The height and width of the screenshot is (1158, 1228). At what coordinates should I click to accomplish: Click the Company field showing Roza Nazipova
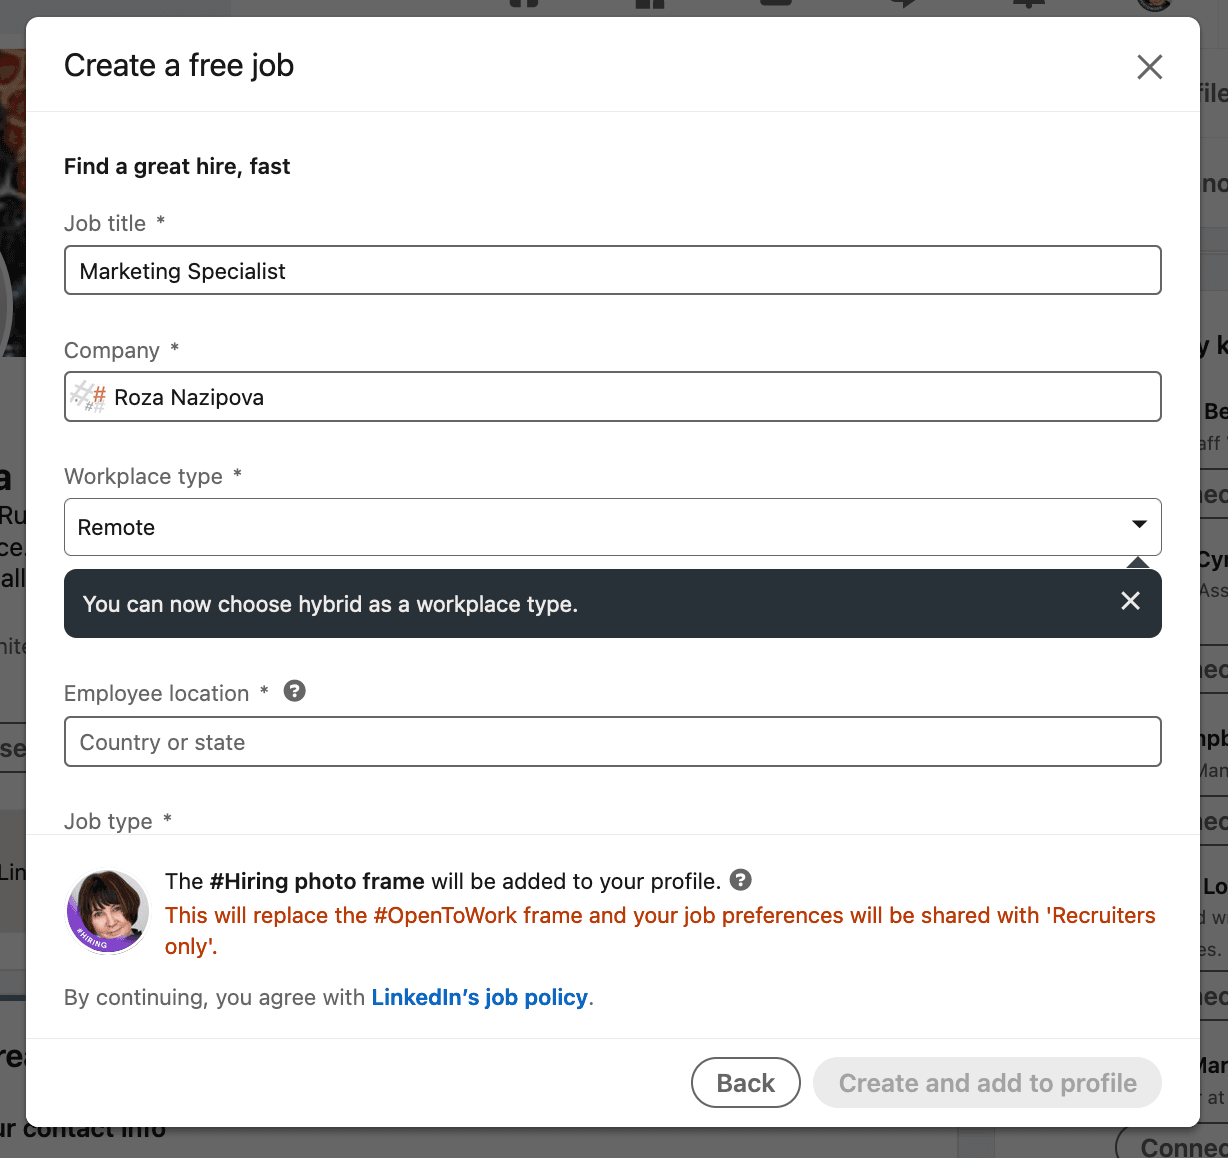pos(612,397)
